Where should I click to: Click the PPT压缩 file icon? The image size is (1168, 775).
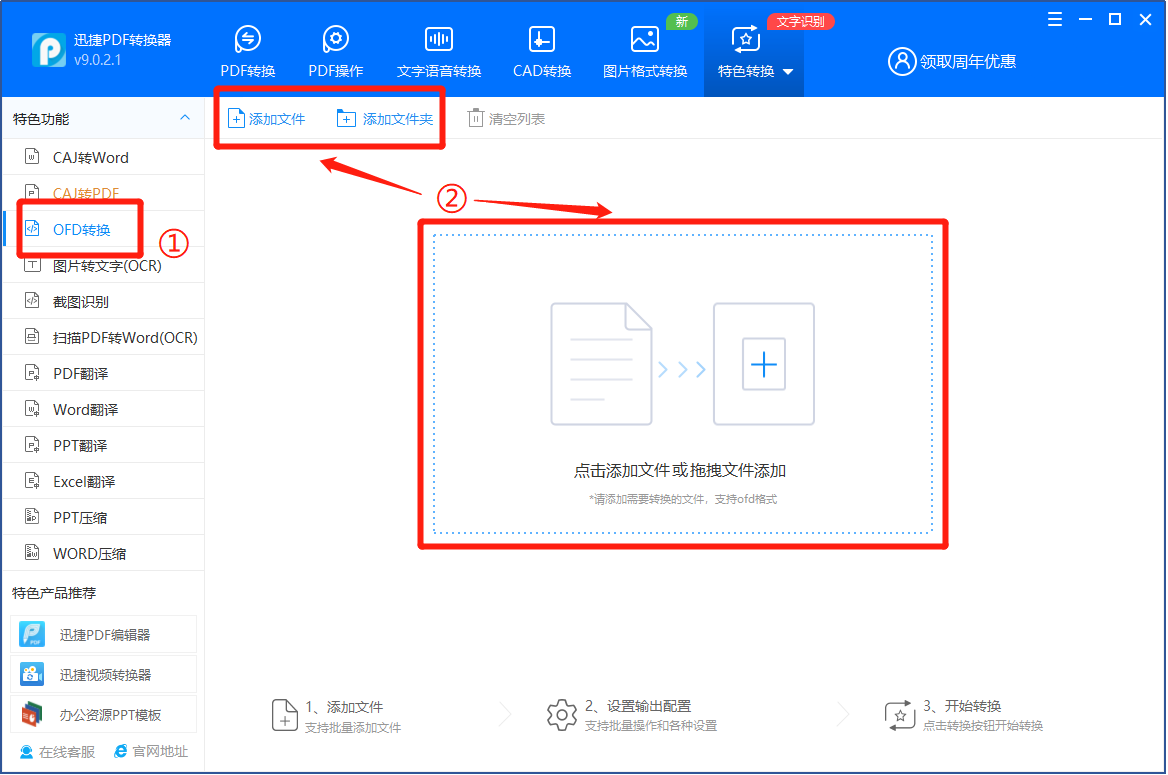point(32,516)
